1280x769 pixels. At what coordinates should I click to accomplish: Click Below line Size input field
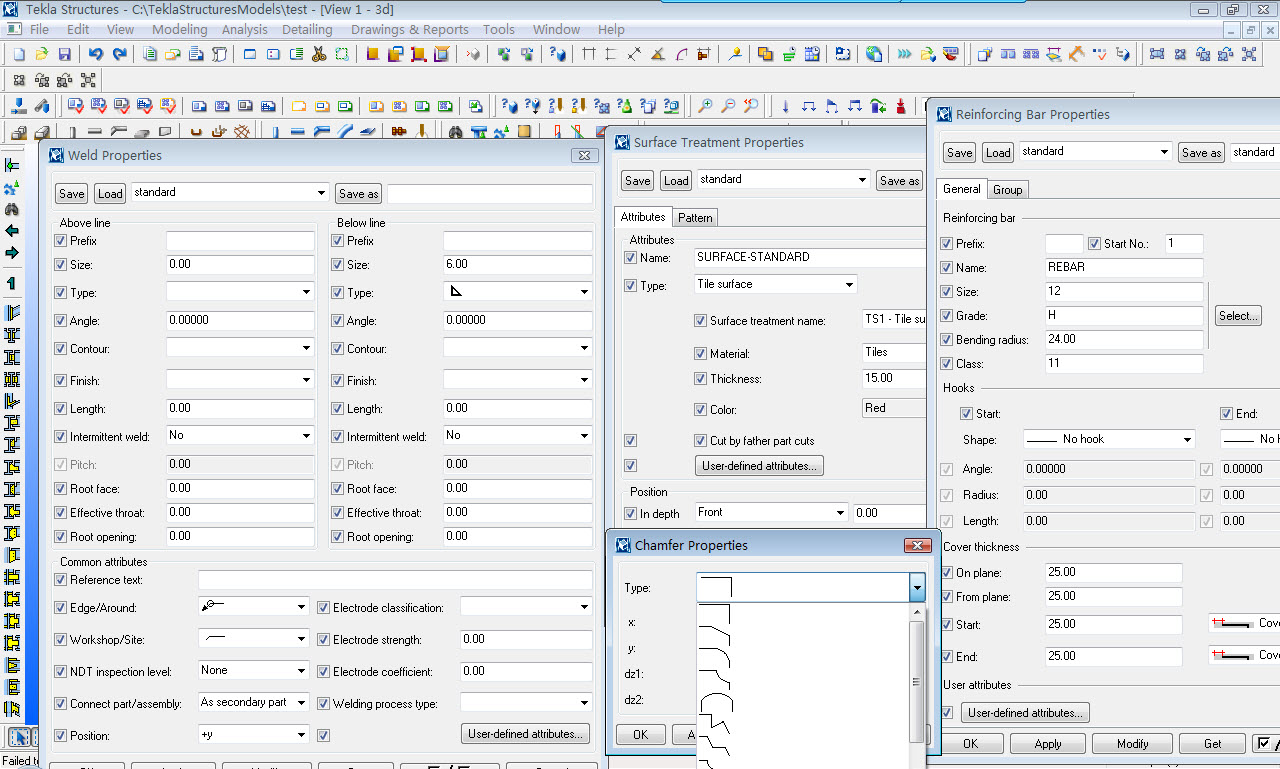[518, 265]
